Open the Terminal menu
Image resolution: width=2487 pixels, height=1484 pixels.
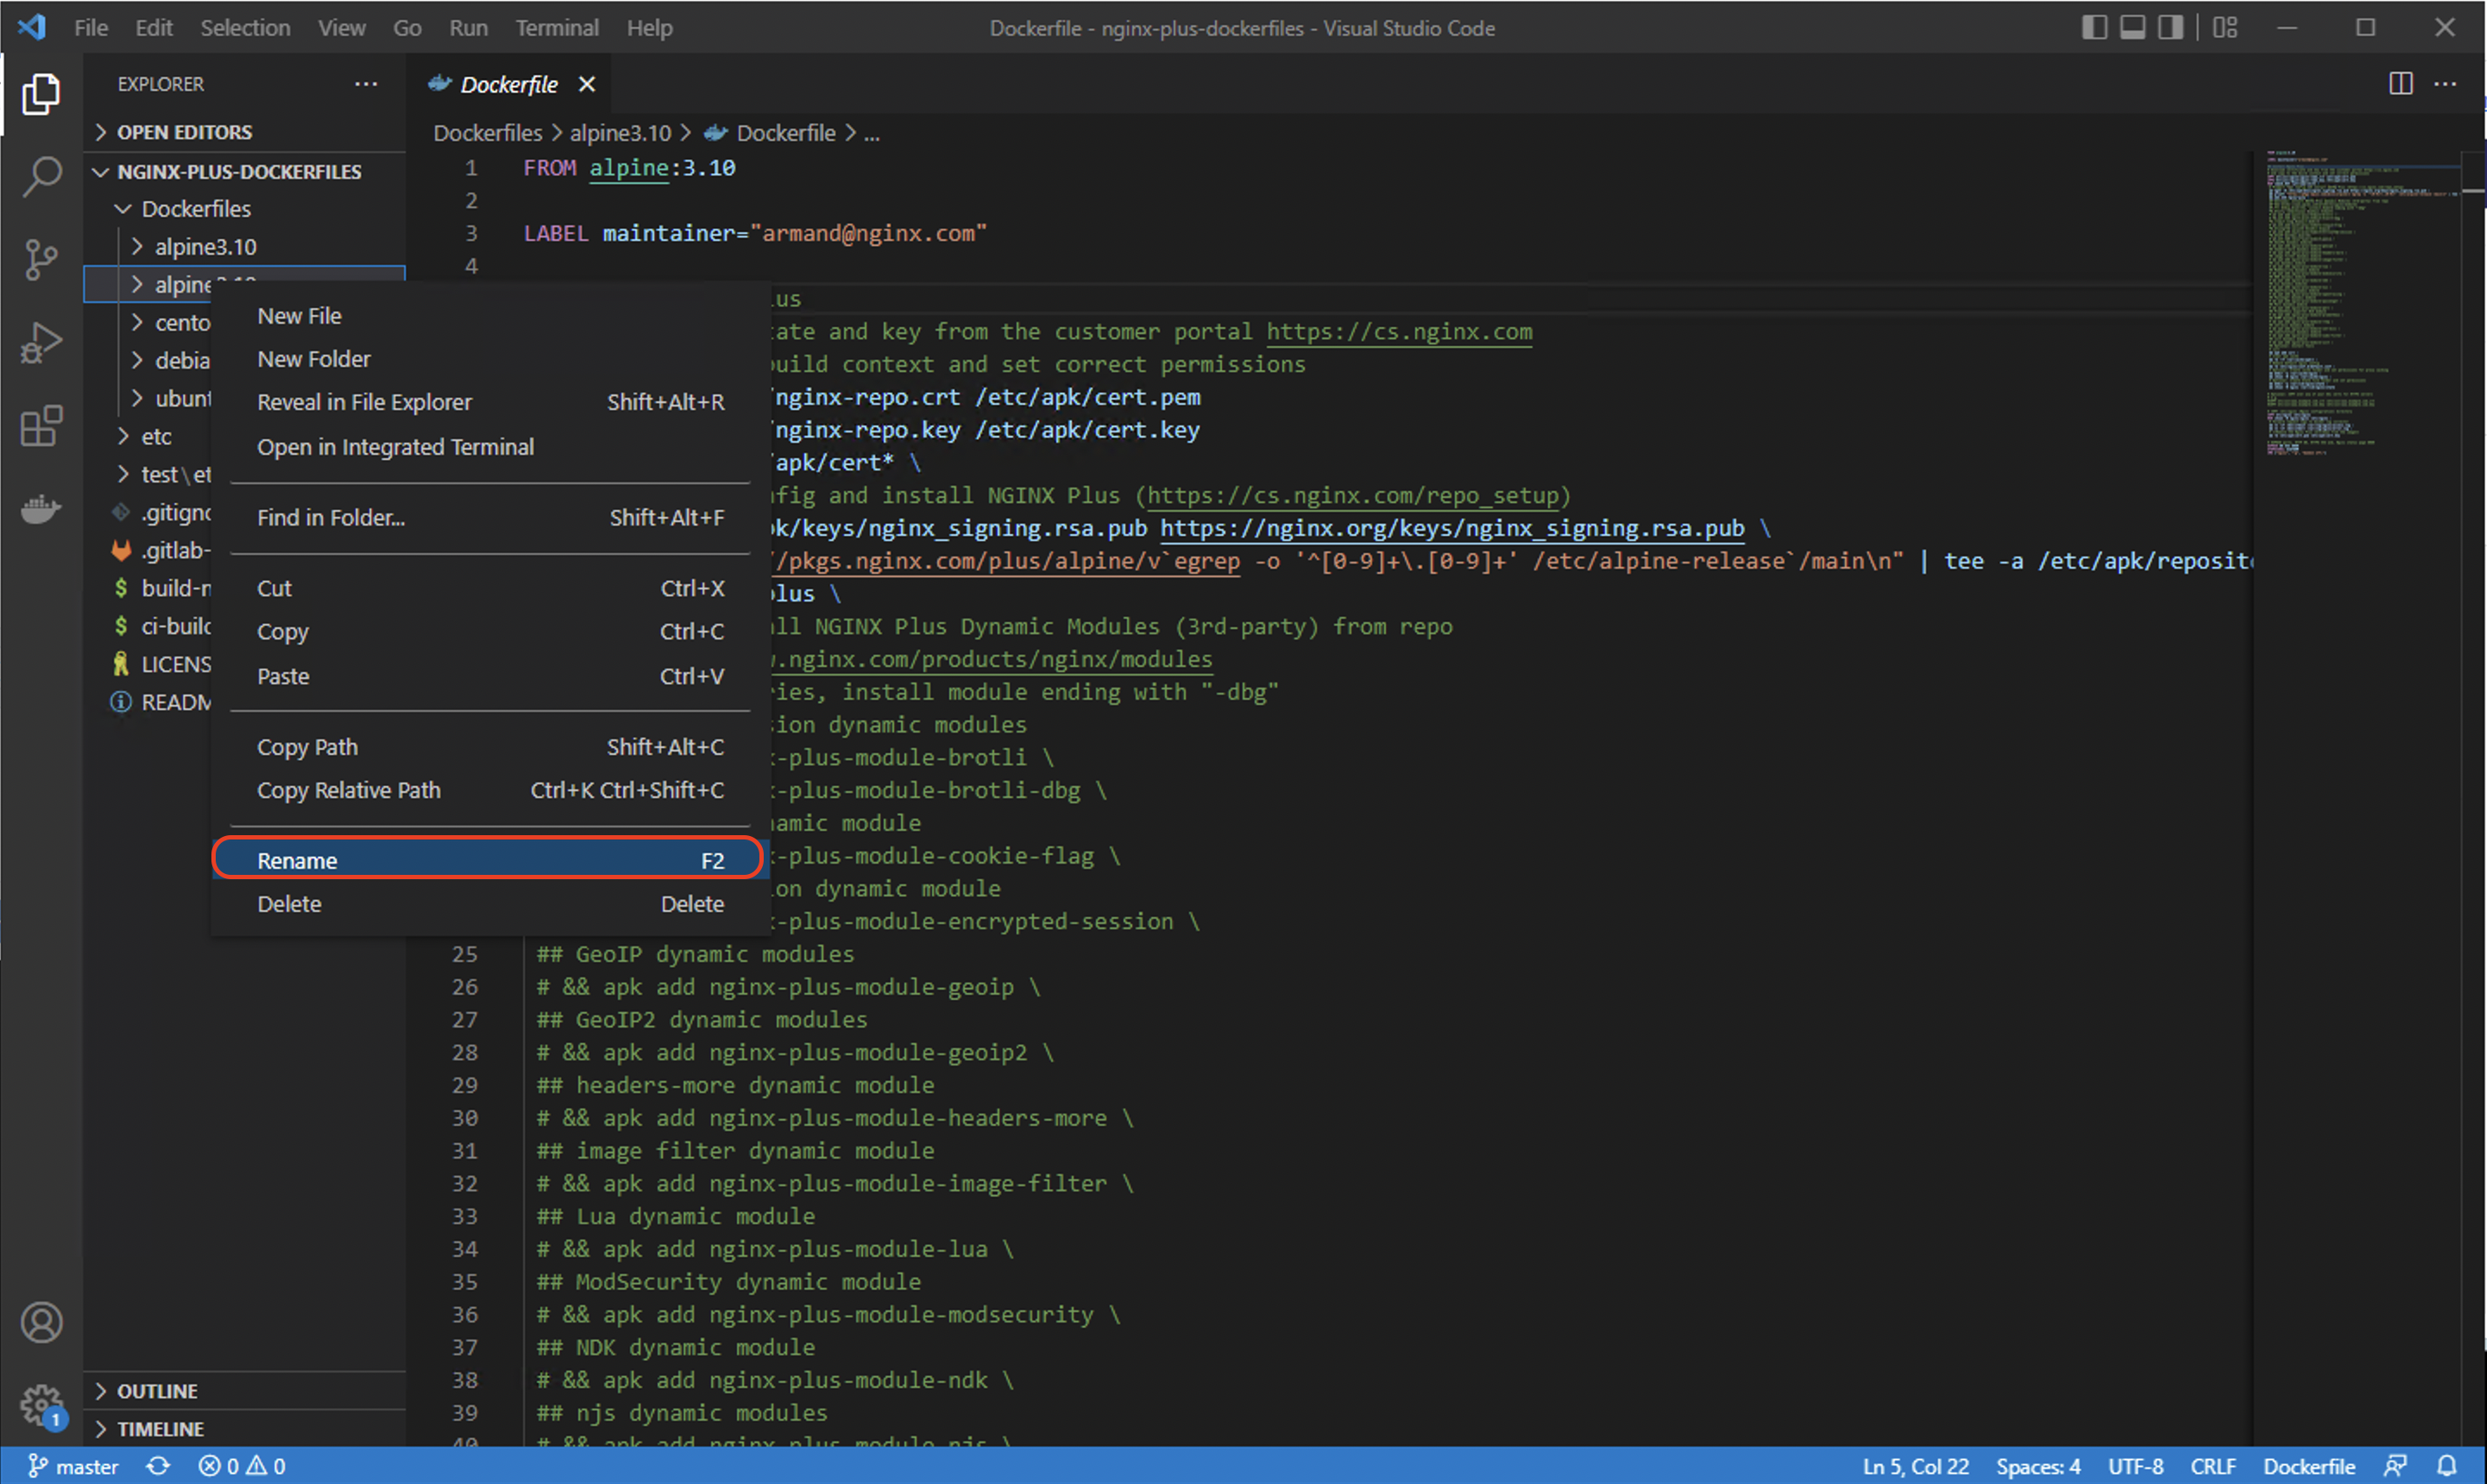(557, 28)
